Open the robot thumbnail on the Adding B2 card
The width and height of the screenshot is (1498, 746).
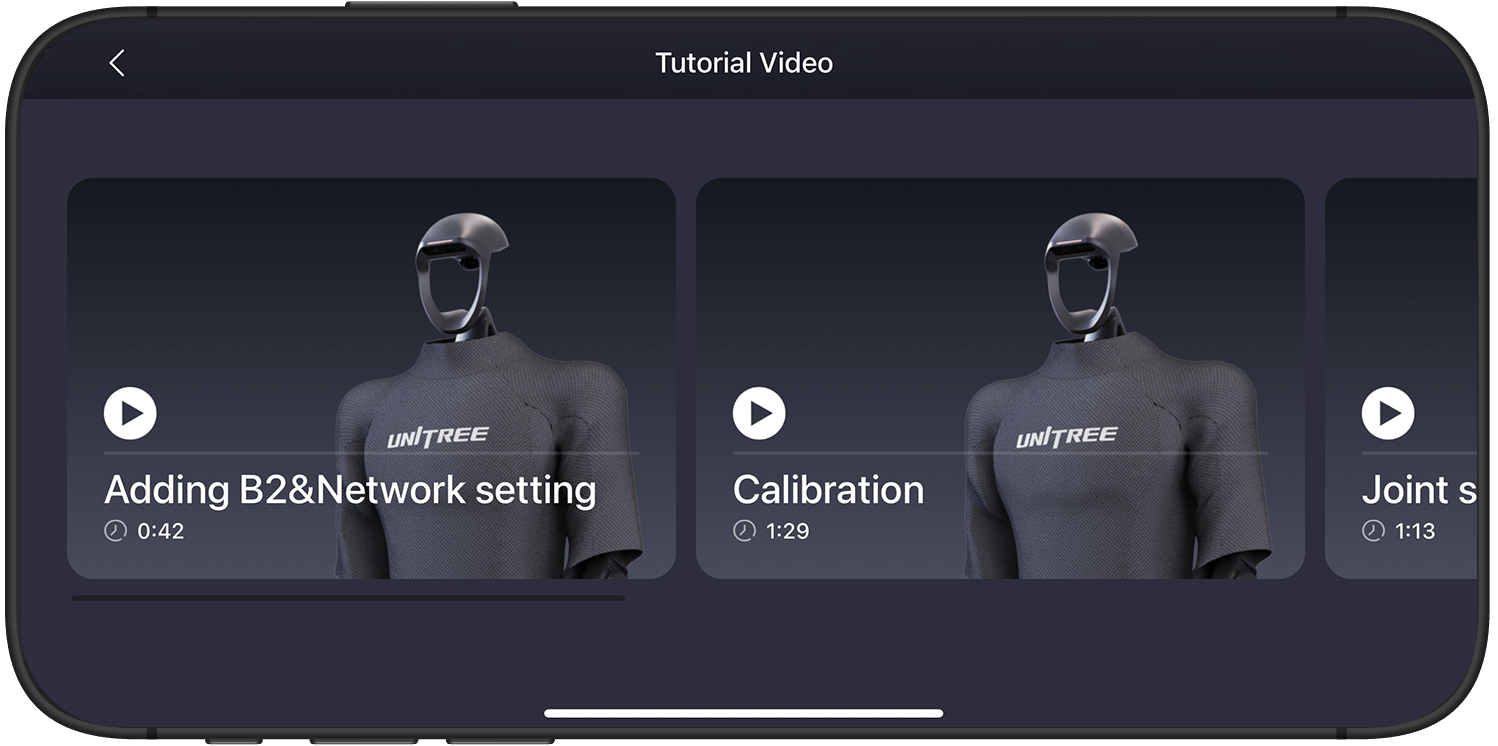click(487, 395)
